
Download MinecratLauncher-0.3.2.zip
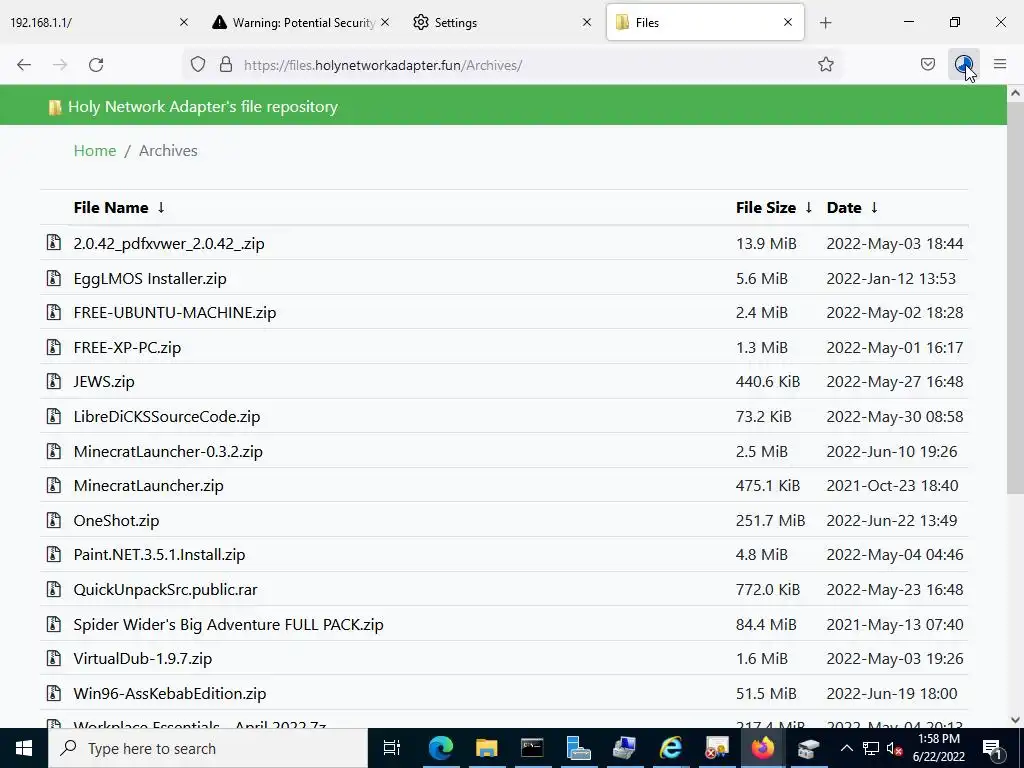pos(168,451)
